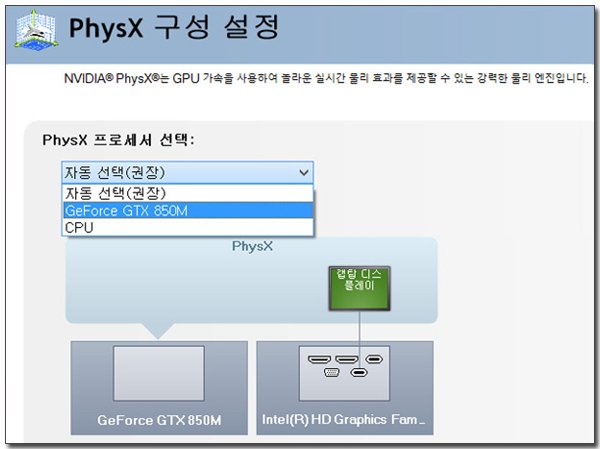This screenshot has width=600, height=449.
Task: Click the GeForce GTX 850M label below card
Action: click(x=158, y=420)
